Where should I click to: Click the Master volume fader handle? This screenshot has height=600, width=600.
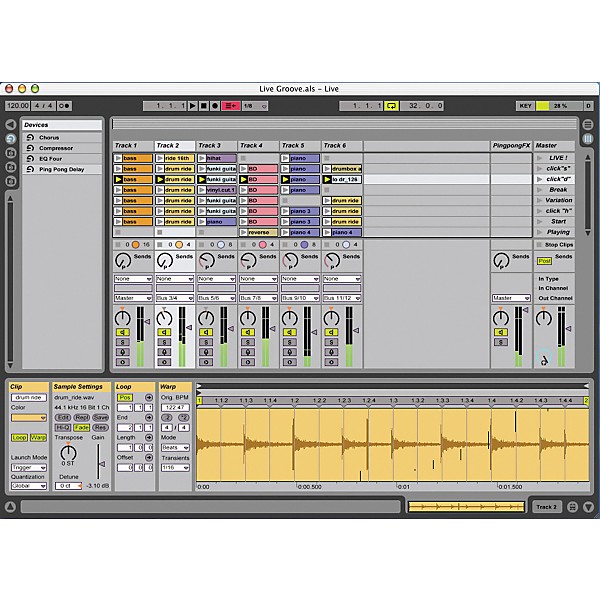569,329
